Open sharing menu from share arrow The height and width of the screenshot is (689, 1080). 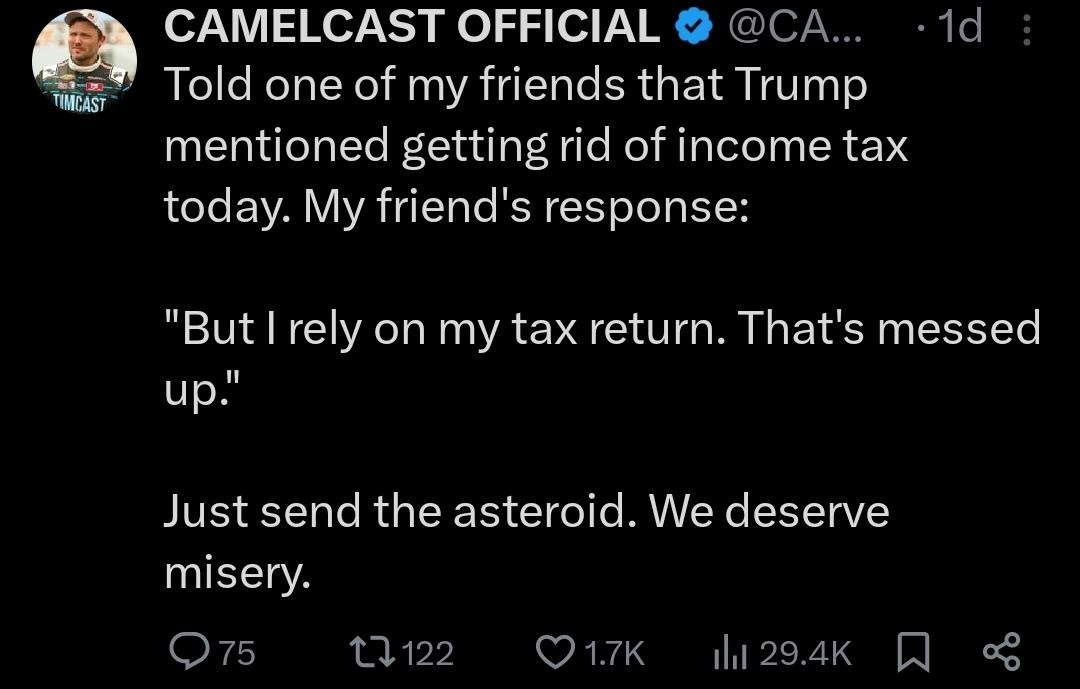pyautogui.click(x=1005, y=651)
